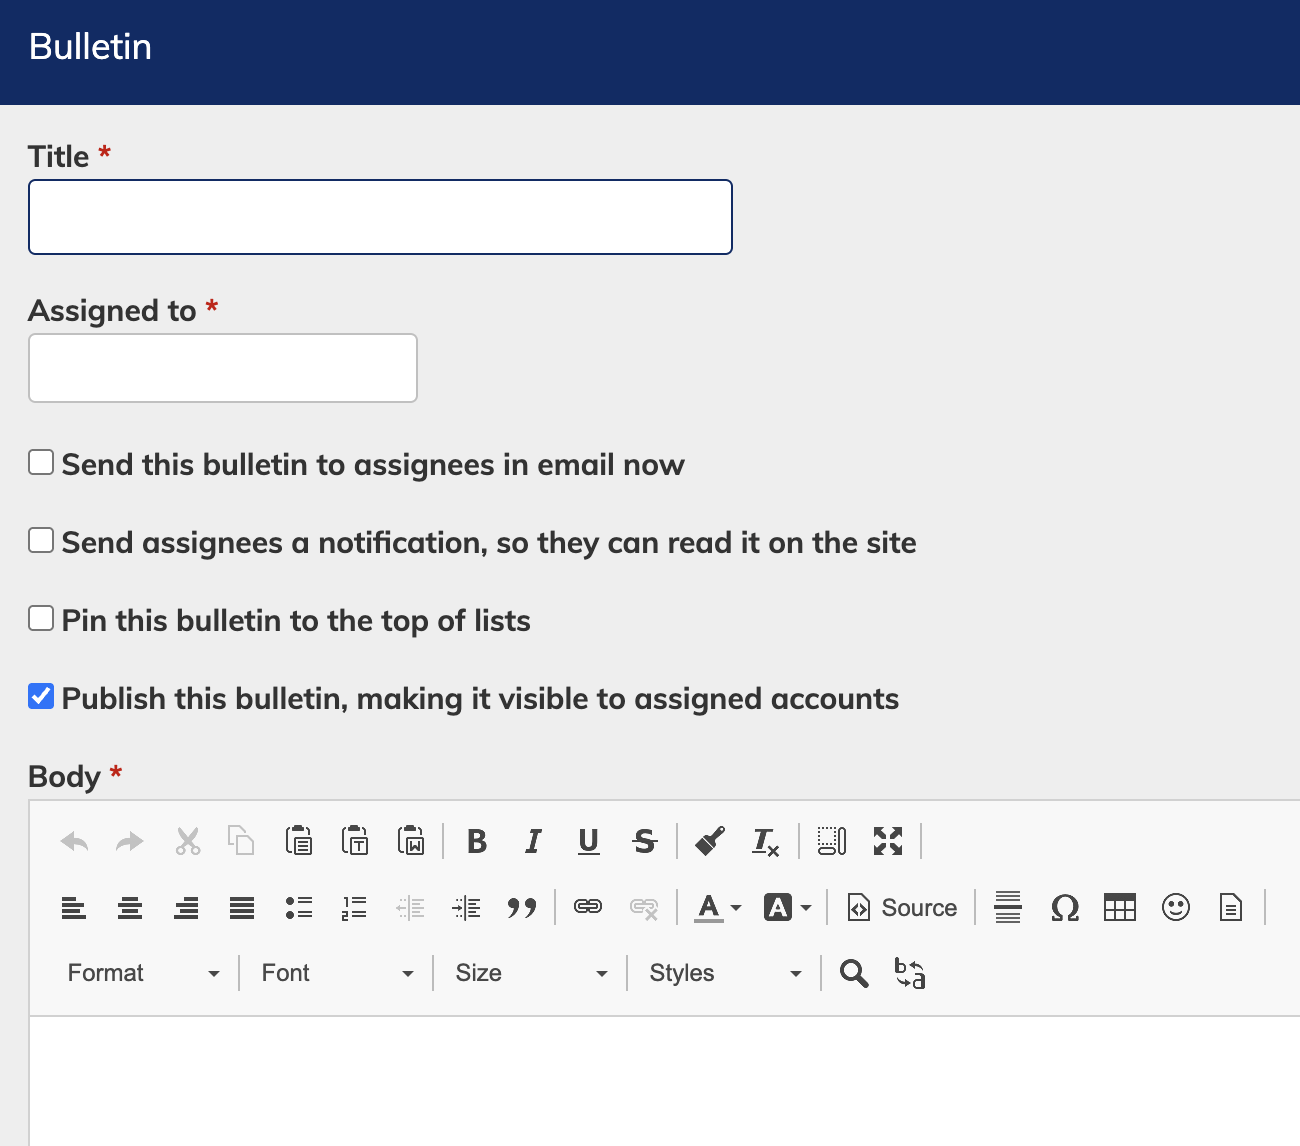This screenshot has height=1146, width=1300.
Task: Open the smiley emoticon picker
Action: [1175, 907]
